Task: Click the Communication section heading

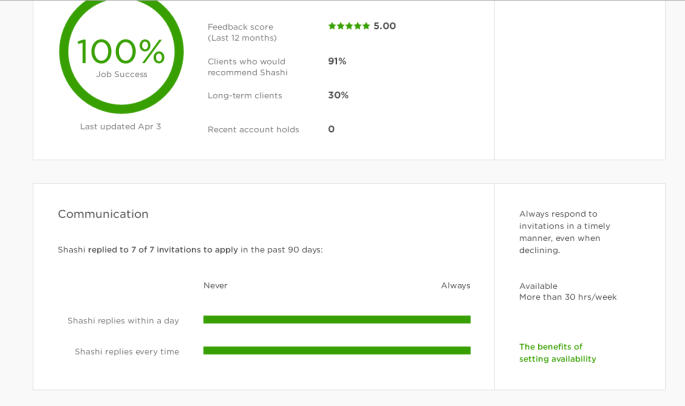Action: pos(103,214)
